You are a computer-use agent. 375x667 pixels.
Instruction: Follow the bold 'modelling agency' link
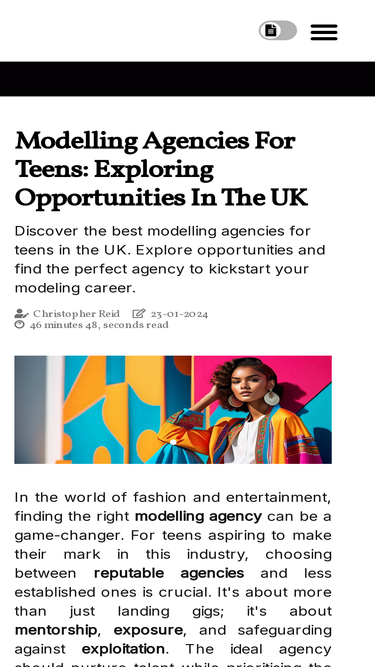click(198, 516)
